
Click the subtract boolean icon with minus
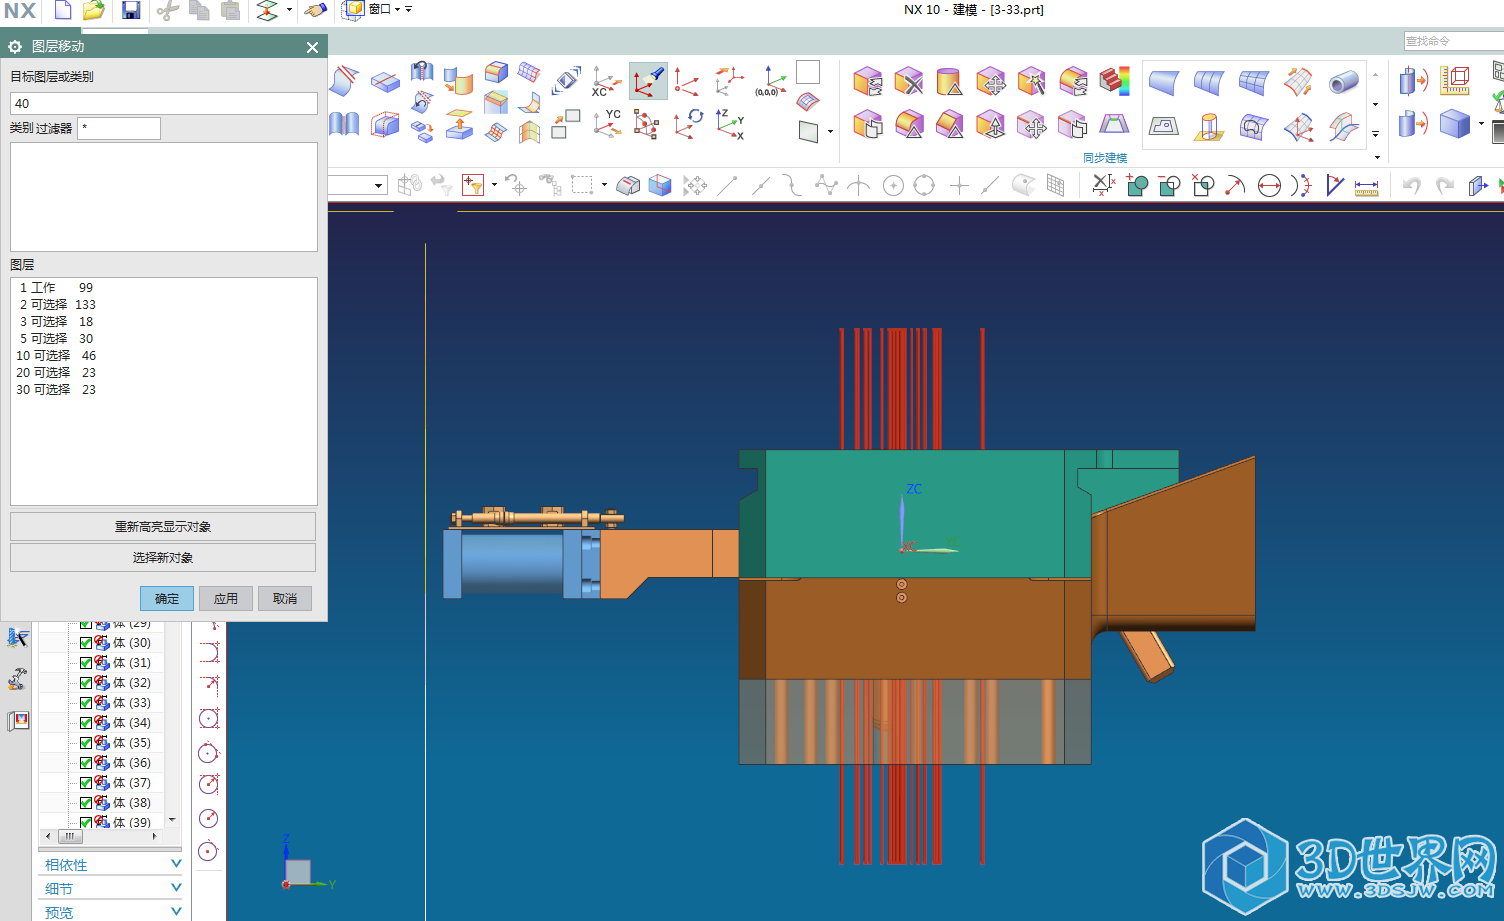coord(1169,186)
